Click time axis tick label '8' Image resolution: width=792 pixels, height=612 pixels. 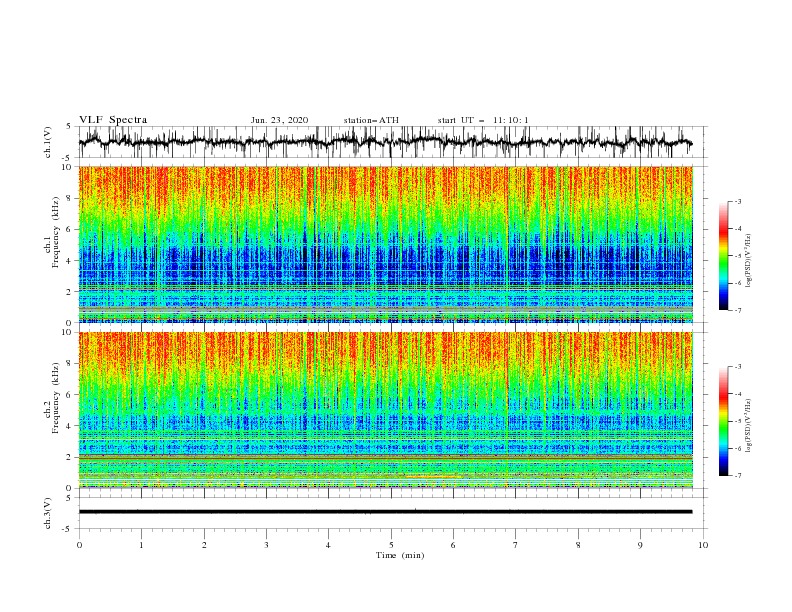tap(578, 545)
